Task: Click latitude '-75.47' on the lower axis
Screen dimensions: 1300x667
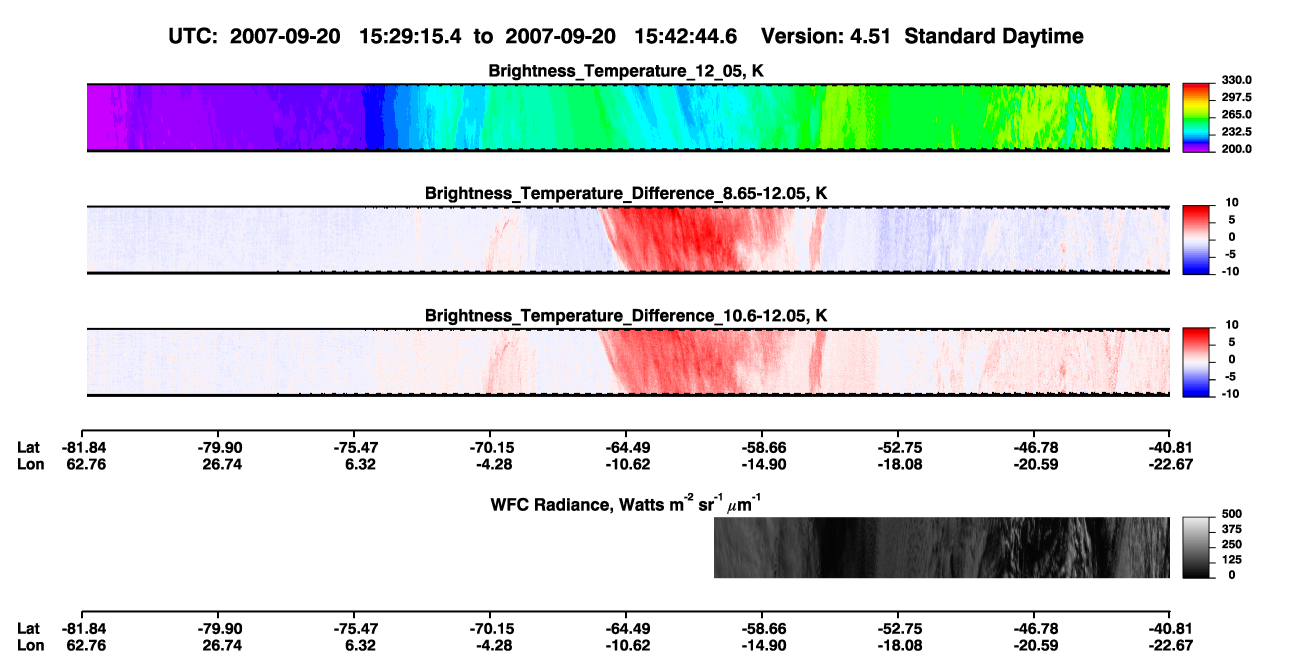Action: coord(354,628)
